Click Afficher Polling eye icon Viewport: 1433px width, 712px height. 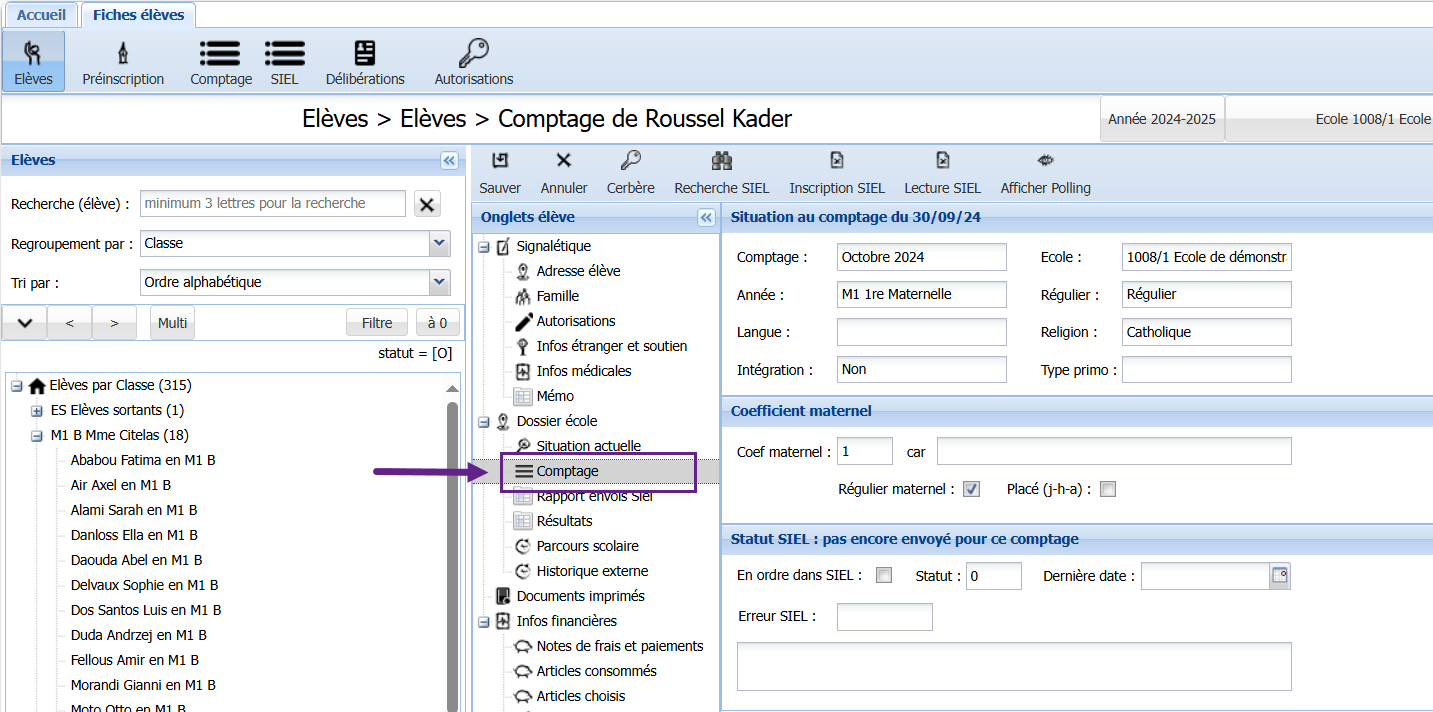[1045, 161]
